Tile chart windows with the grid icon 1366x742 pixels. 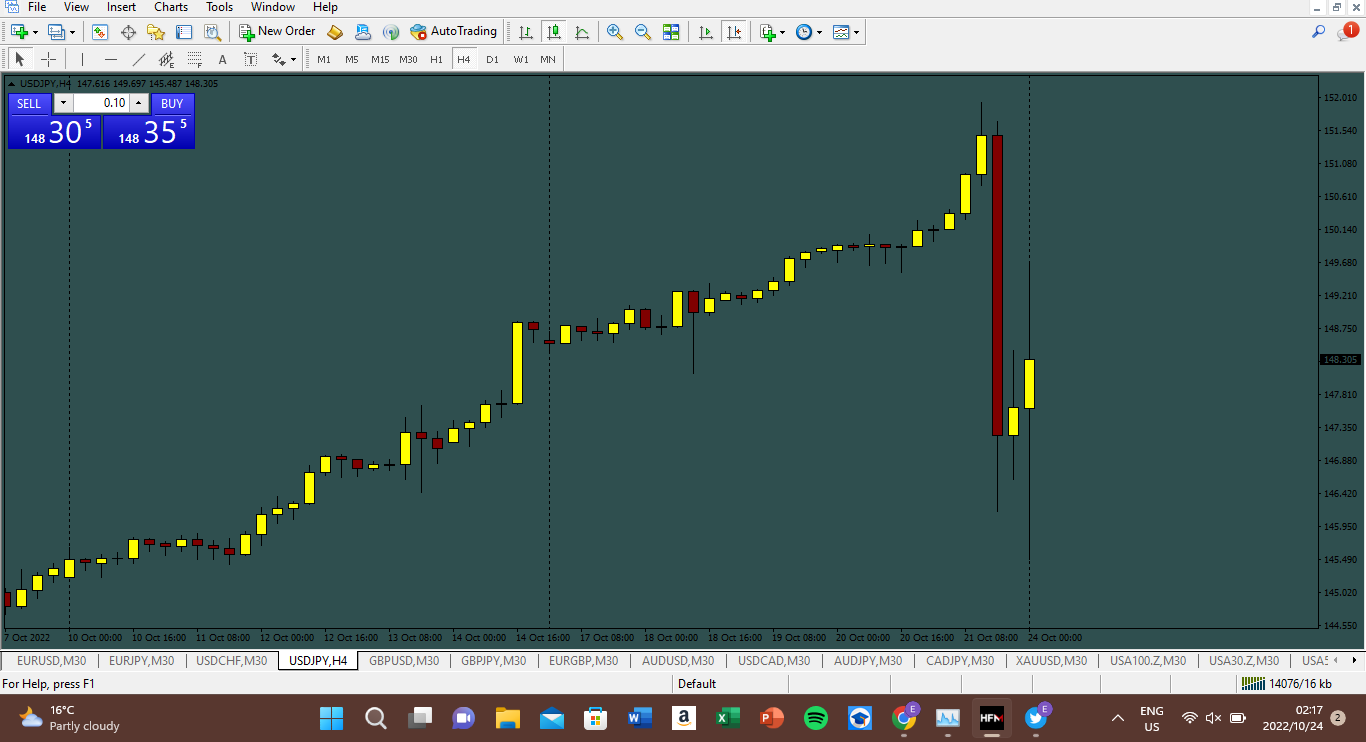(671, 32)
